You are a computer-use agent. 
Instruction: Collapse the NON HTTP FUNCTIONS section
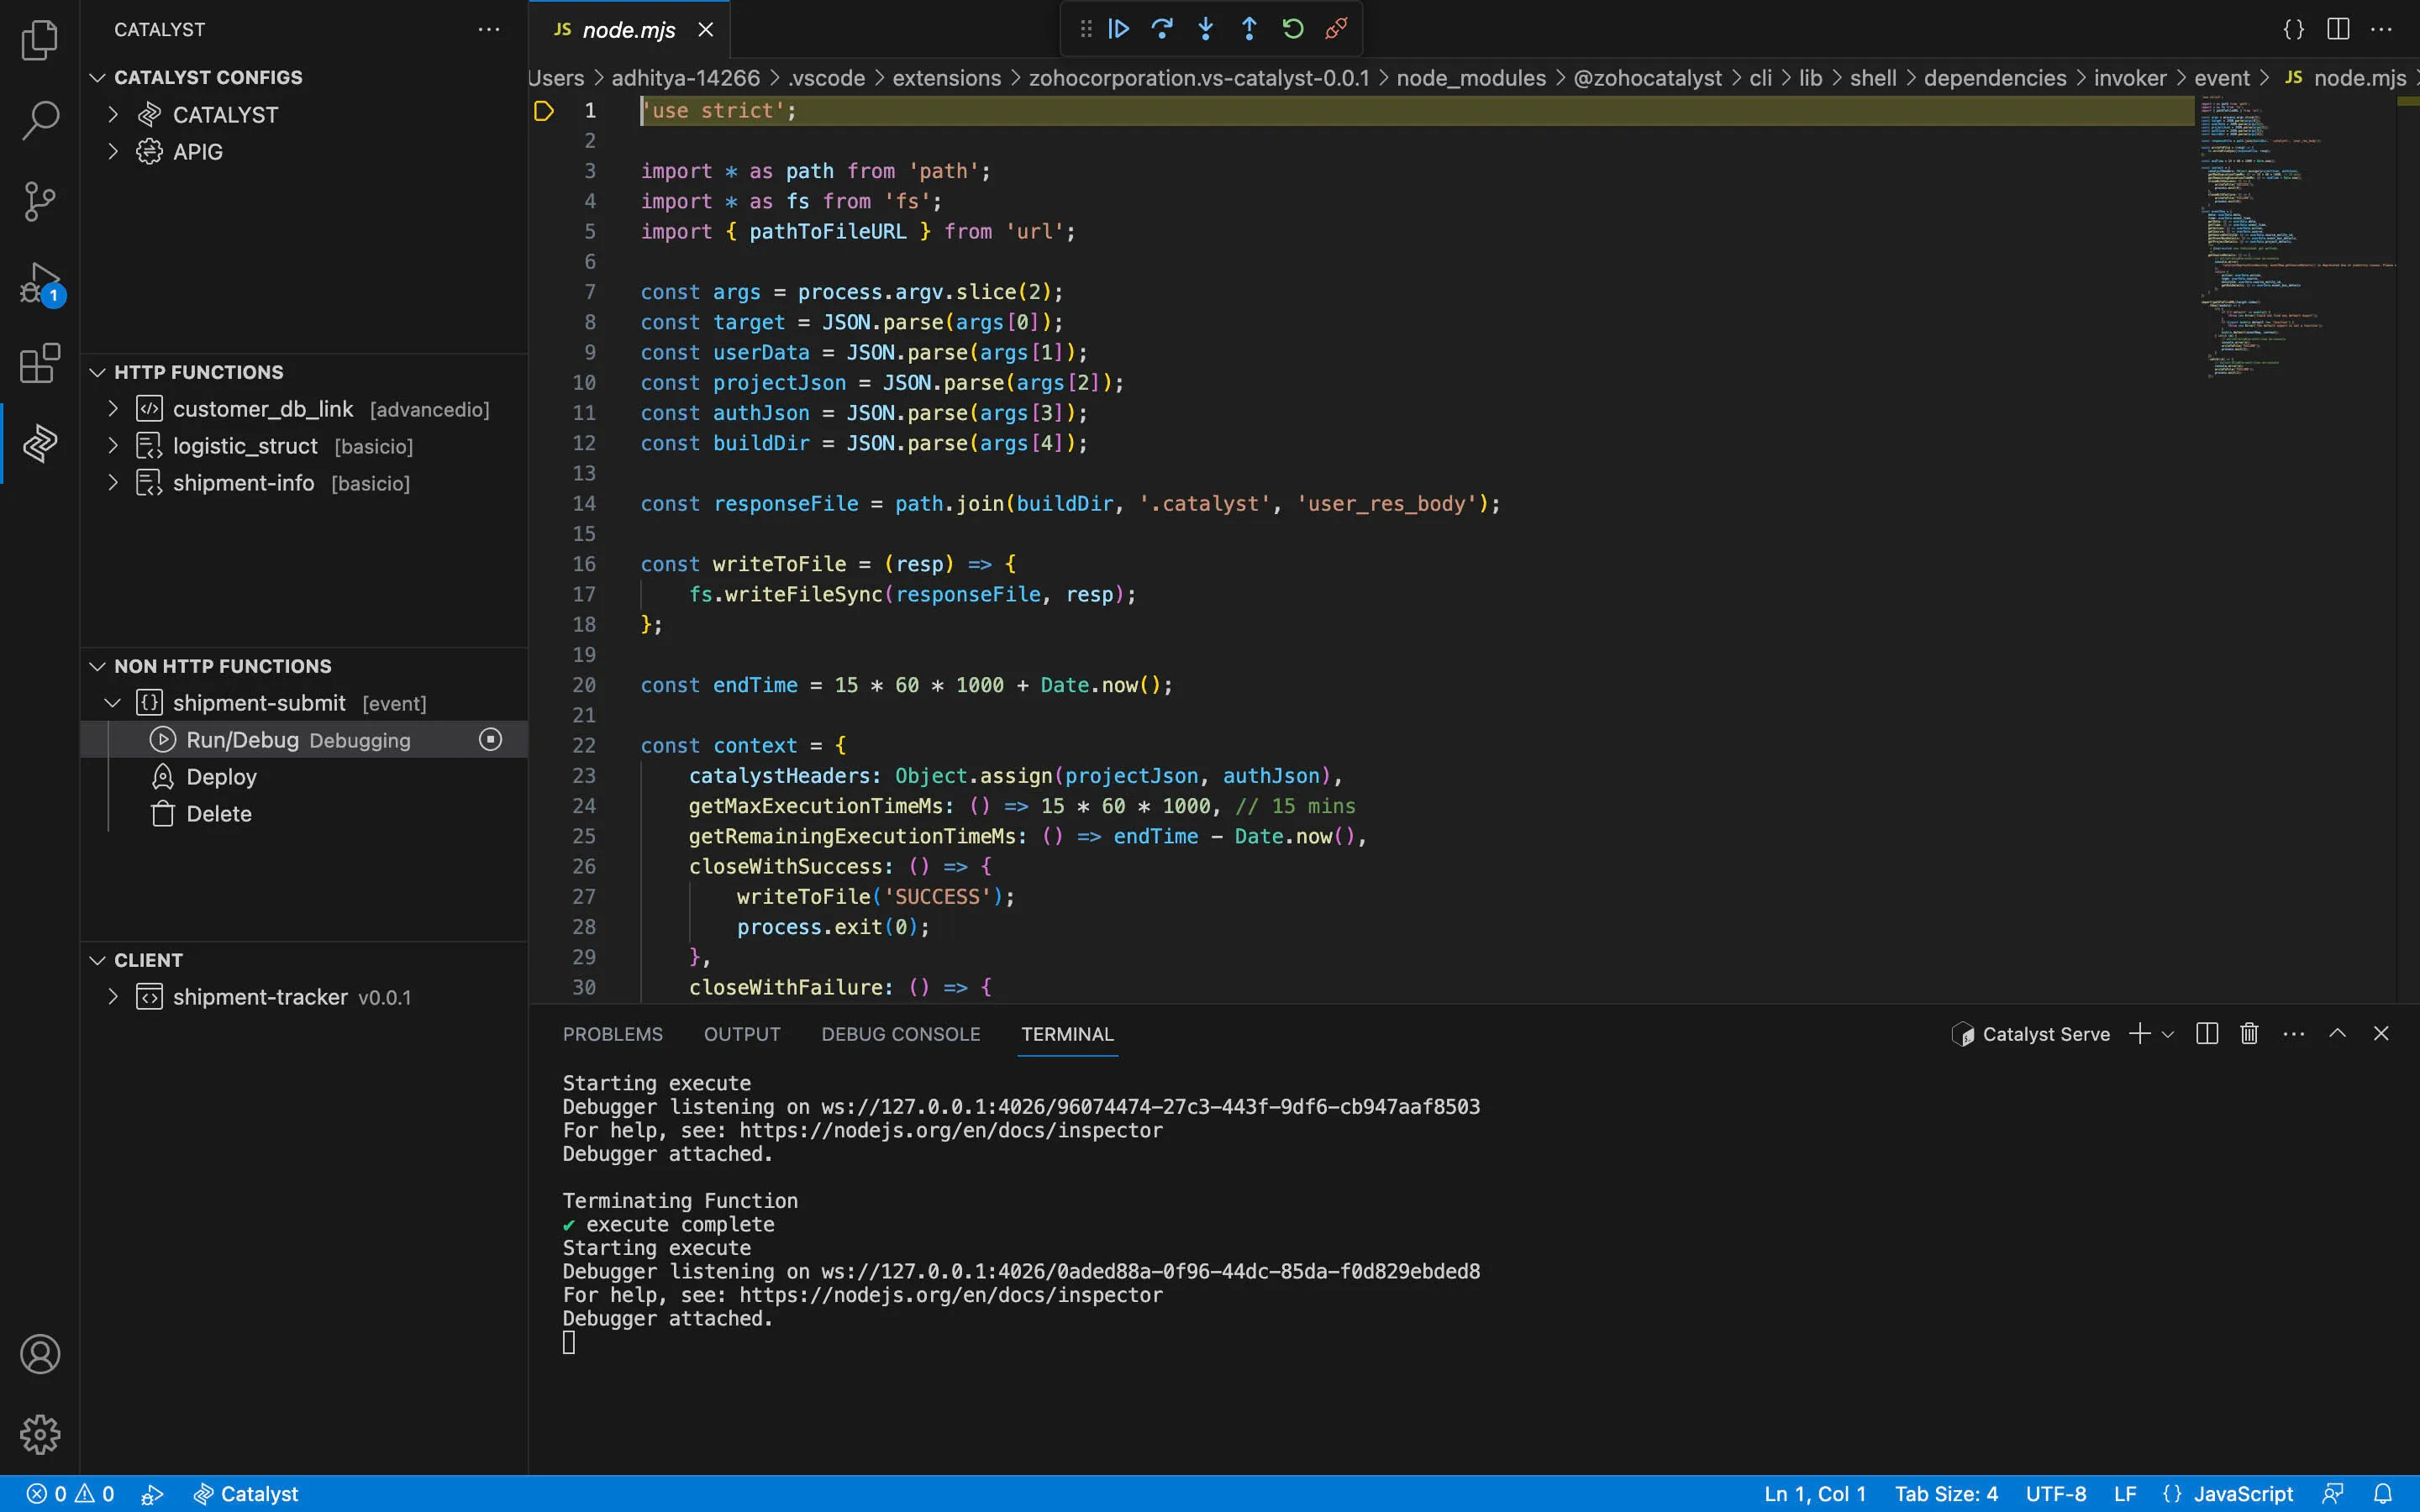97,666
